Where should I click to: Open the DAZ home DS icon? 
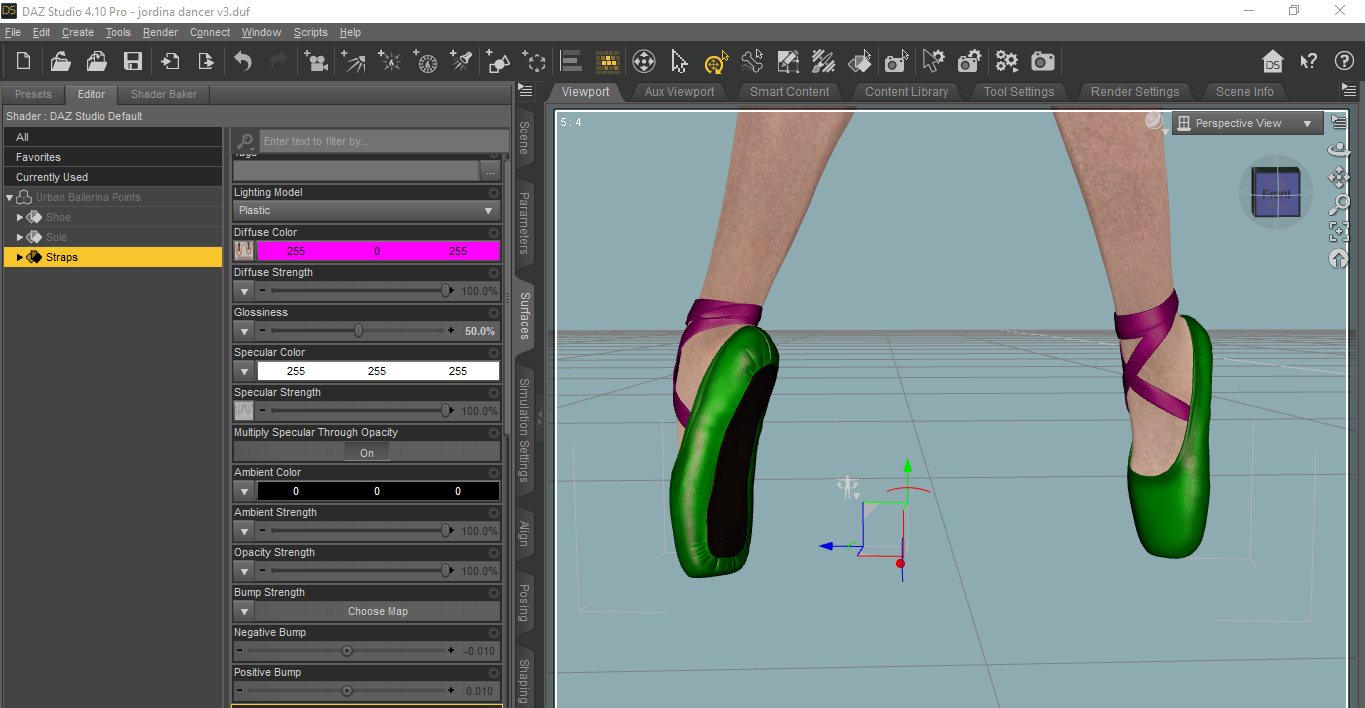point(1272,61)
